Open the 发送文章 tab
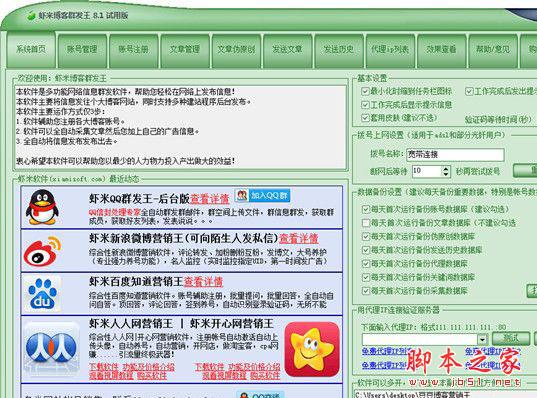The width and height of the screenshot is (537, 398). (288, 50)
